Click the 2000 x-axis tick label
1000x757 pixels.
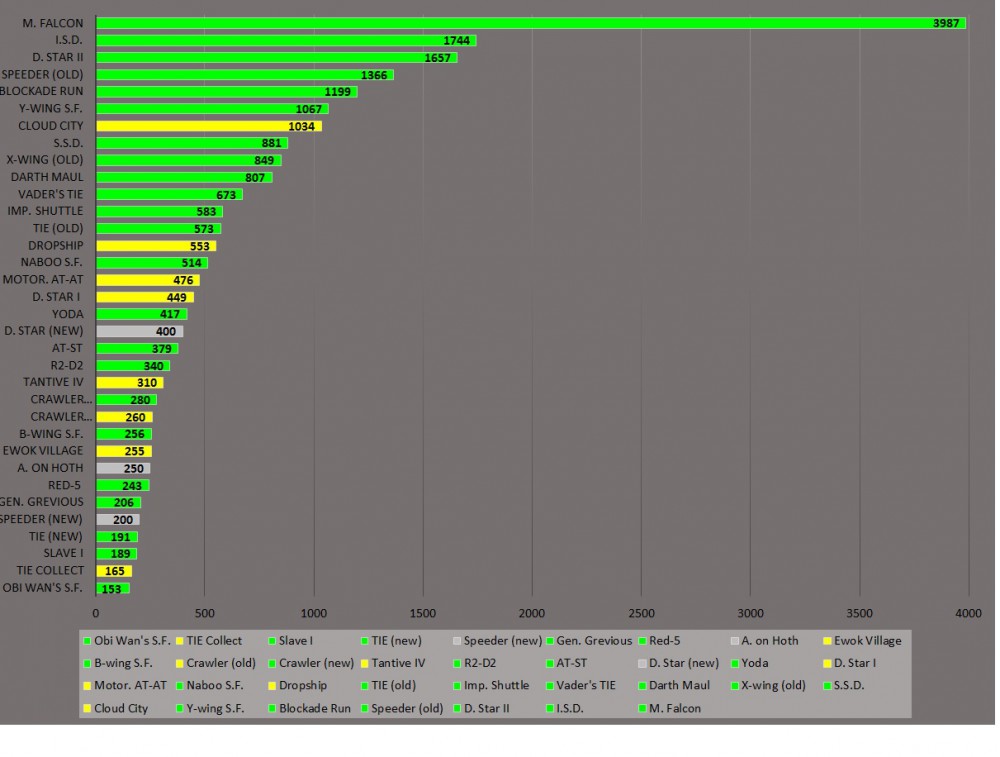531,614
